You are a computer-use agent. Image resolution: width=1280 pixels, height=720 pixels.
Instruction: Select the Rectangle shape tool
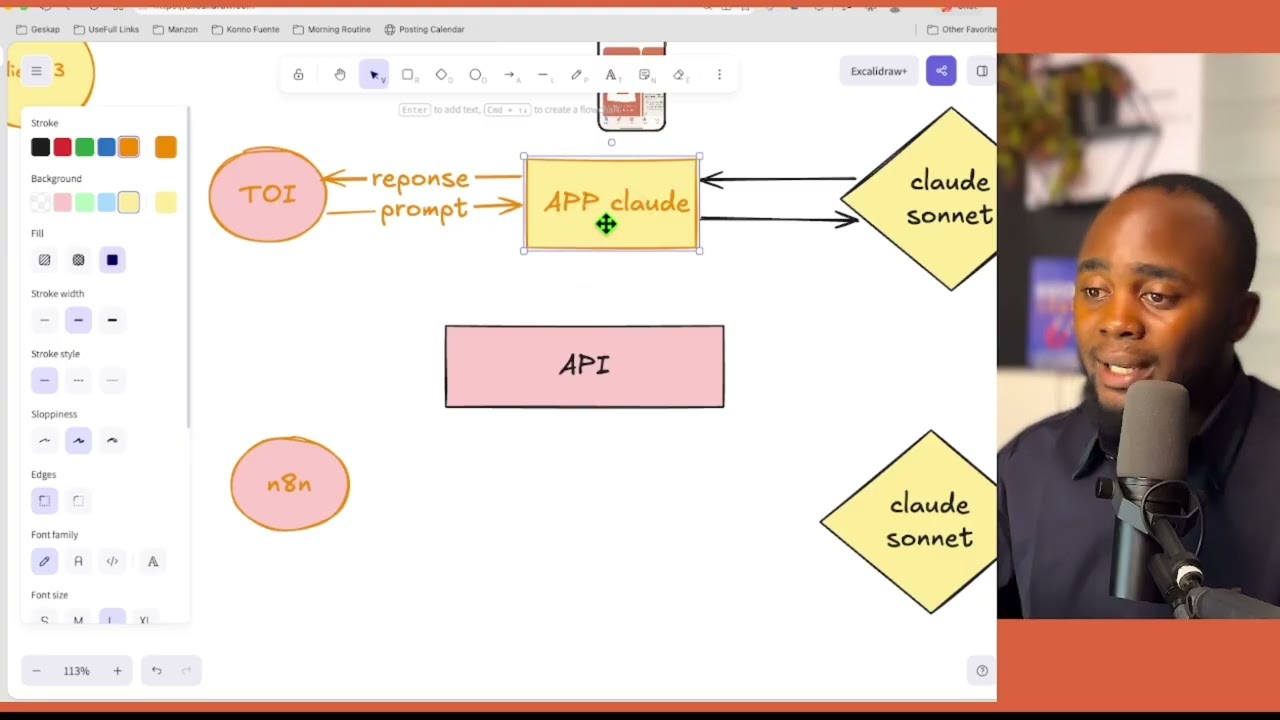pyautogui.click(x=408, y=74)
